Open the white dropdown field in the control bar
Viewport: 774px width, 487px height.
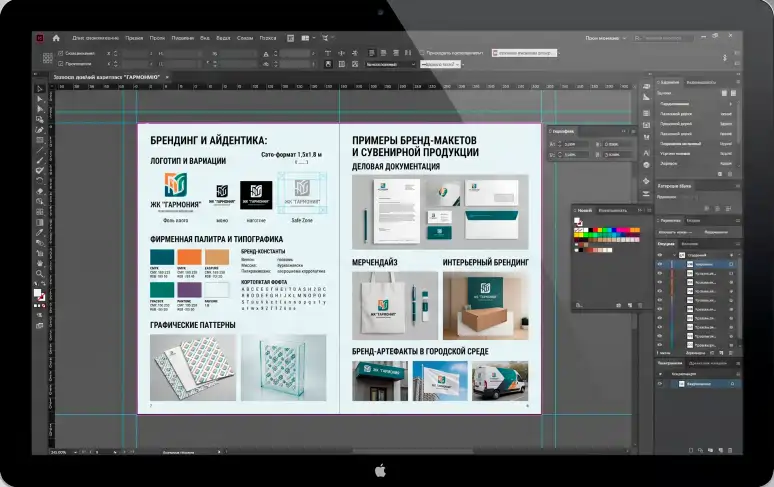[440, 64]
